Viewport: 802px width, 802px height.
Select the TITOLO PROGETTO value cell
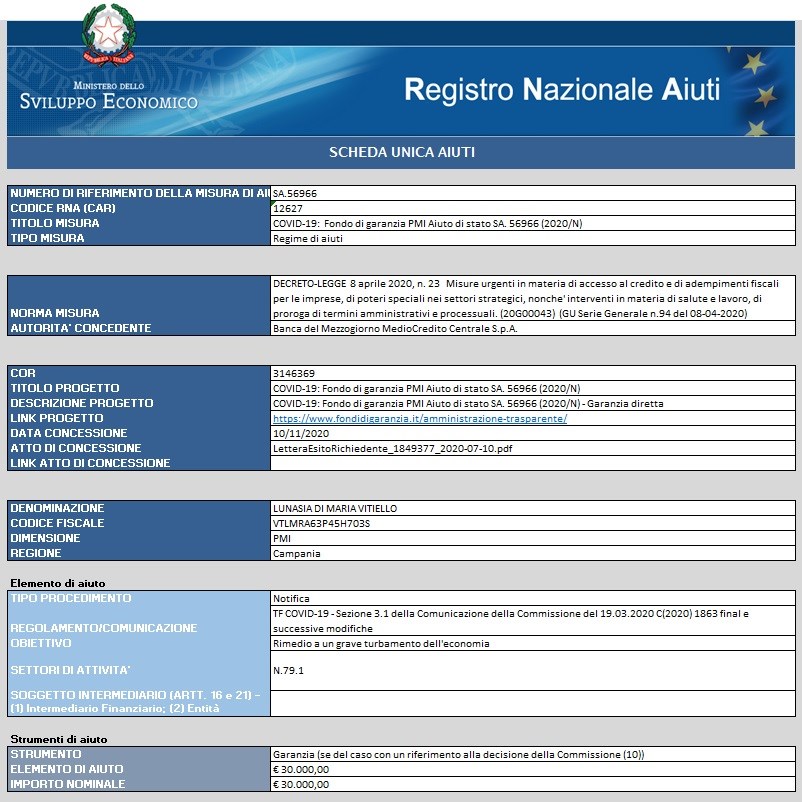pyautogui.click(x=532, y=388)
